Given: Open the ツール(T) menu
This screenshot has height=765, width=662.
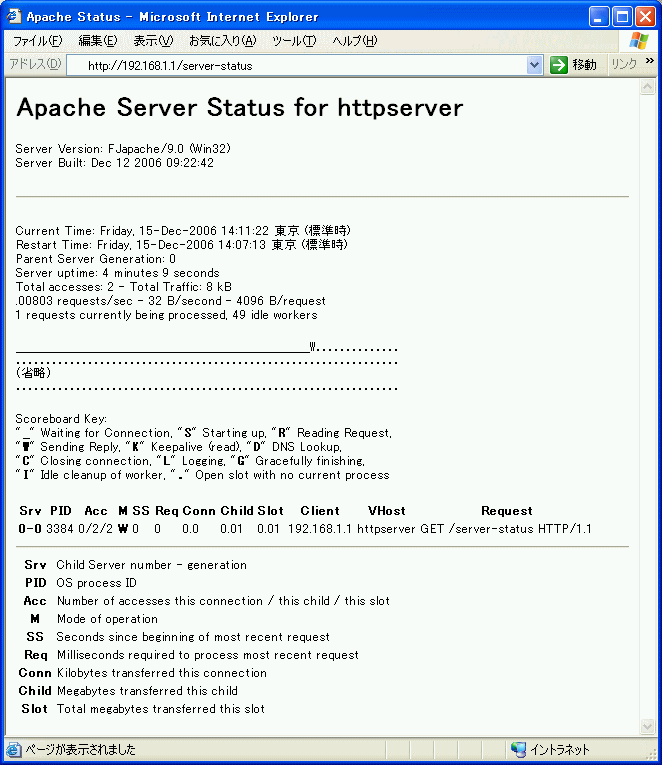Looking at the screenshot, I should (x=294, y=41).
